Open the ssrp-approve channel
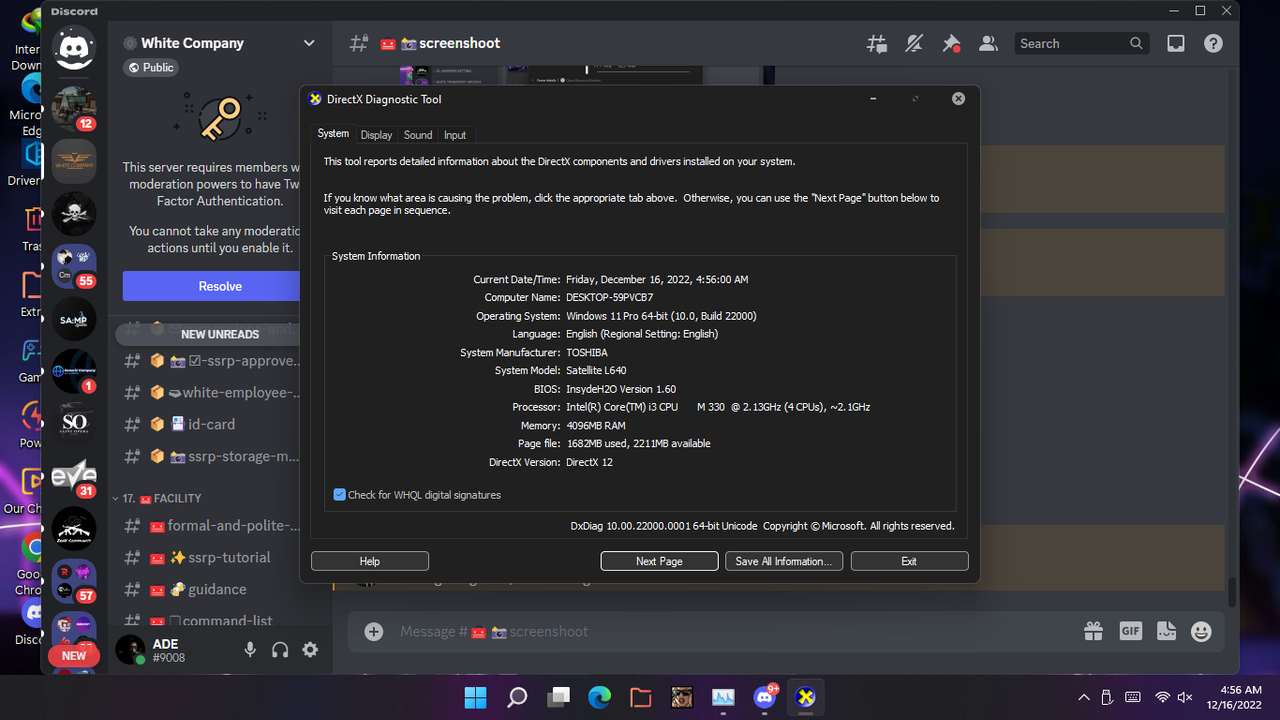This screenshot has height=720, width=1280. pos(211,361)
